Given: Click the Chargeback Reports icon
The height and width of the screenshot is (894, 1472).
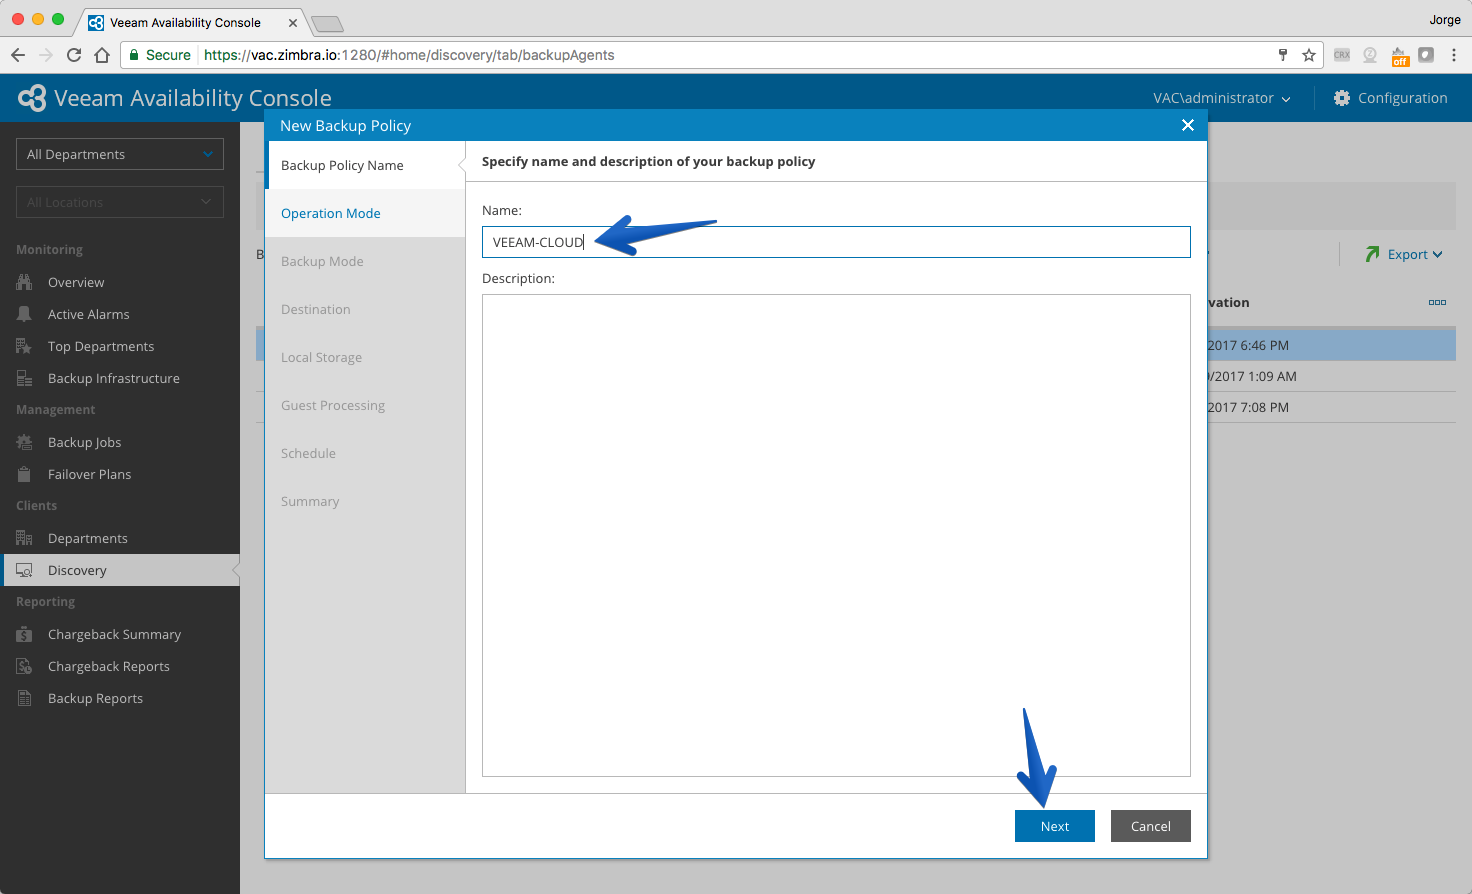Looking at the screenshot, I should 24,666.
